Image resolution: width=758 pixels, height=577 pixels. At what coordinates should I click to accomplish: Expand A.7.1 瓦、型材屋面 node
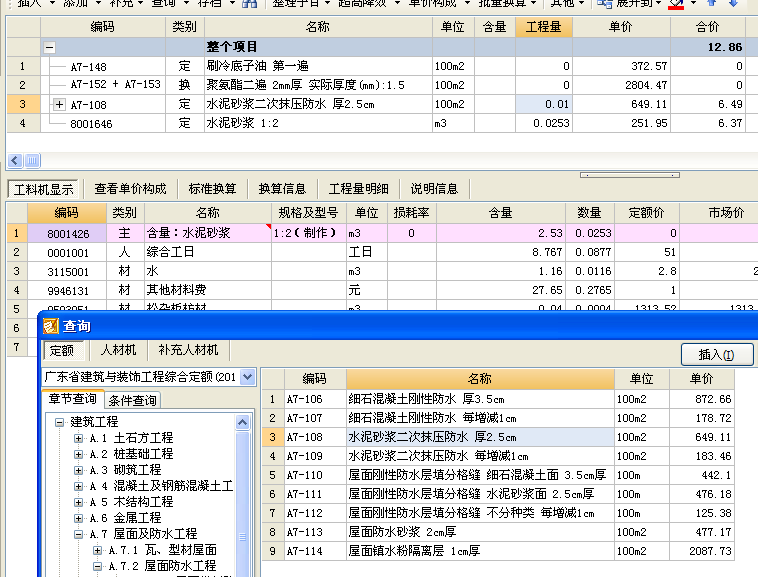[x=97, y=550]
